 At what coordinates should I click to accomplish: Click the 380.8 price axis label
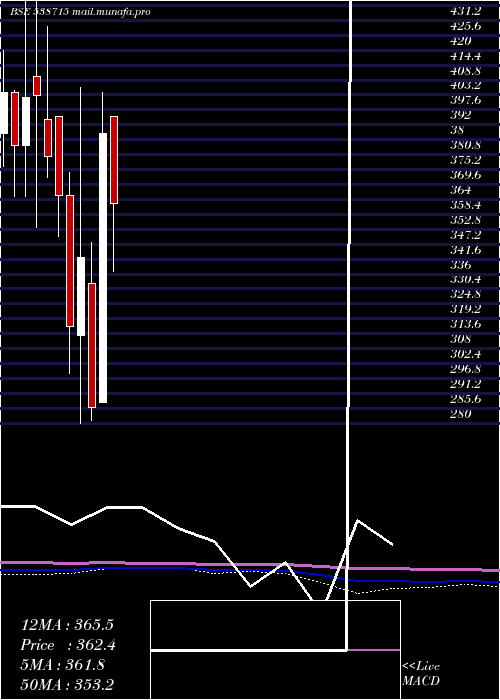(x=465, y=146)
